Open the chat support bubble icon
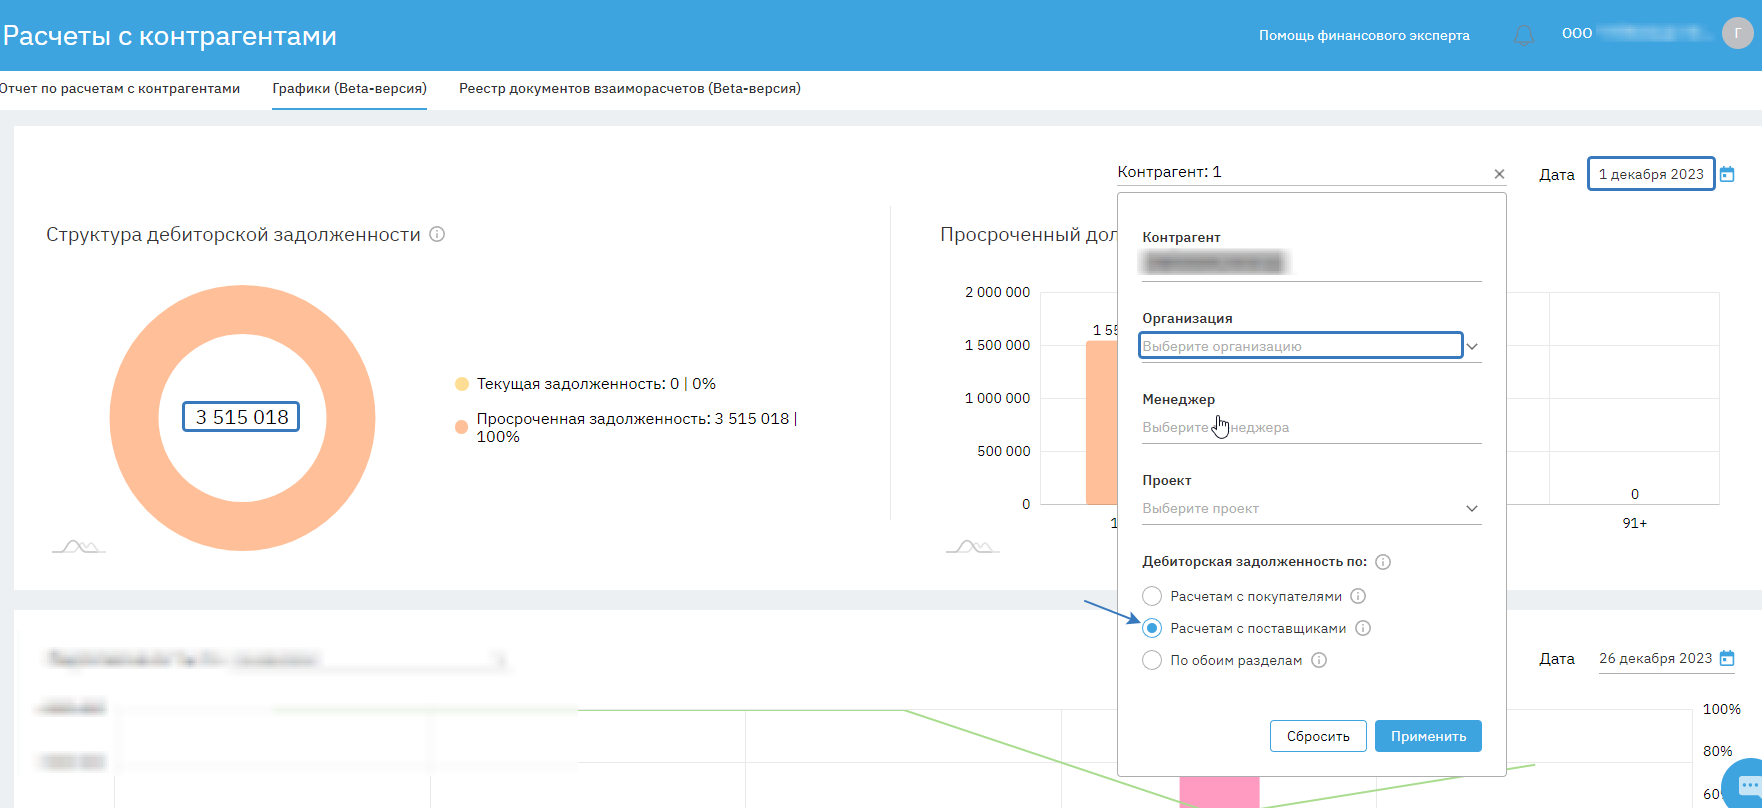 (1747, 785)
